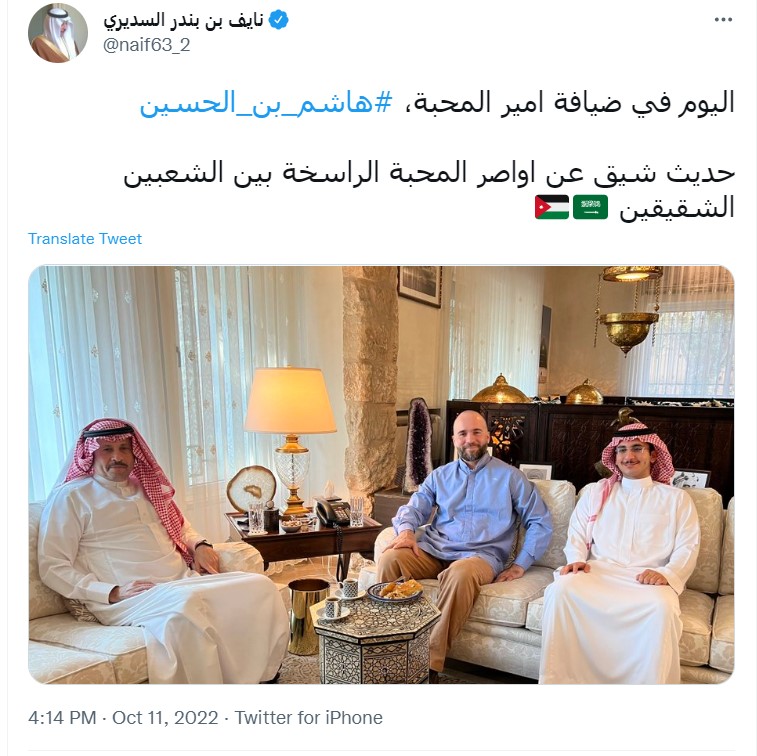The height and width of the screenshot is (756, 757).
Task: Open the author's profile avatar
Action: (58, 33)
